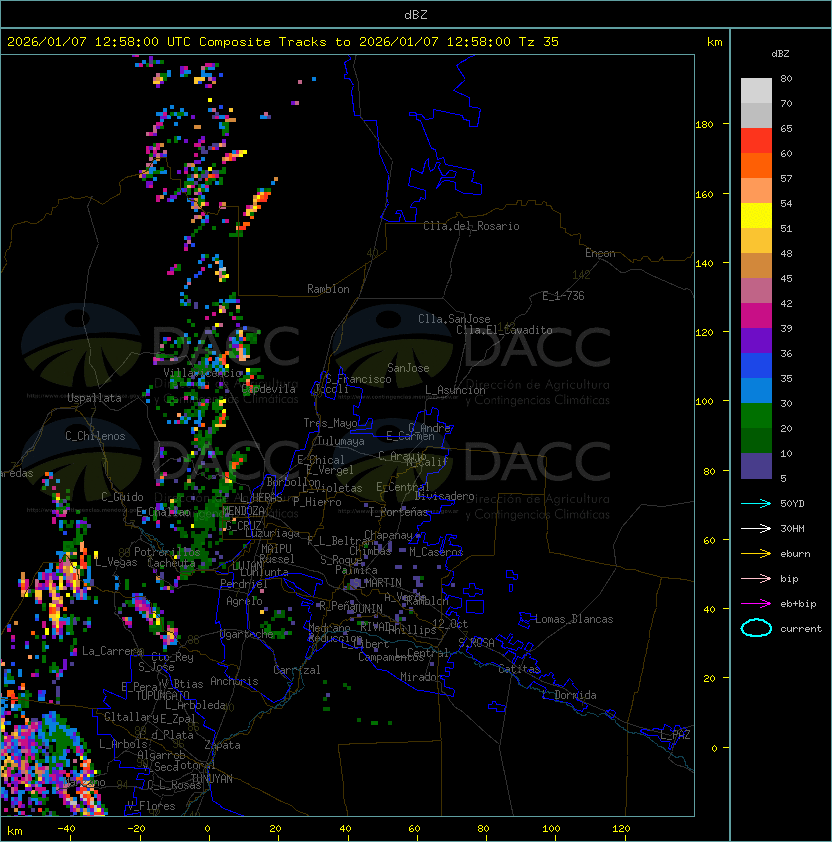Image resolution: width=832 pixels, height=842 pixels.
Task: Pick the mauve 45 dBZ swatch
Action: (756, 291)
